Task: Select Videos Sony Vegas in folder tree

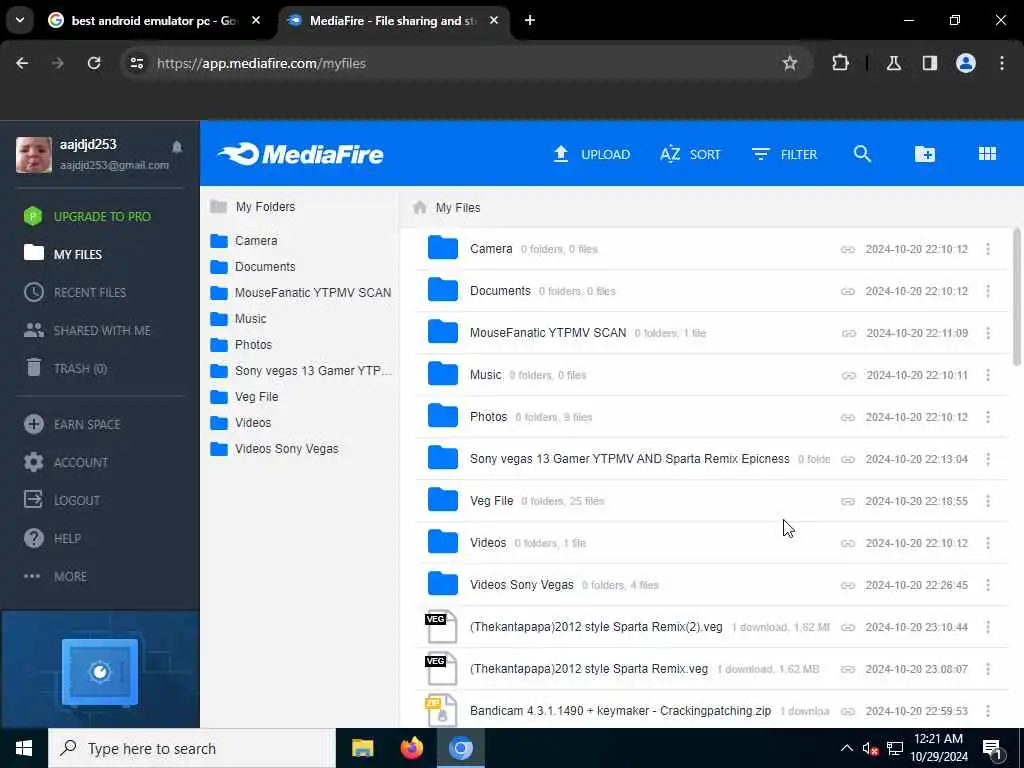Action: [274, 449]
